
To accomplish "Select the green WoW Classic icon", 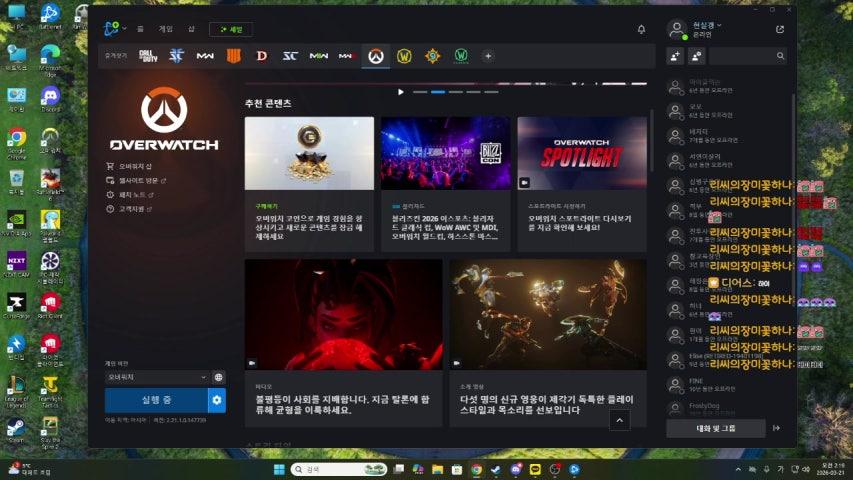I will pyautogui.click(x=461, y=56).
